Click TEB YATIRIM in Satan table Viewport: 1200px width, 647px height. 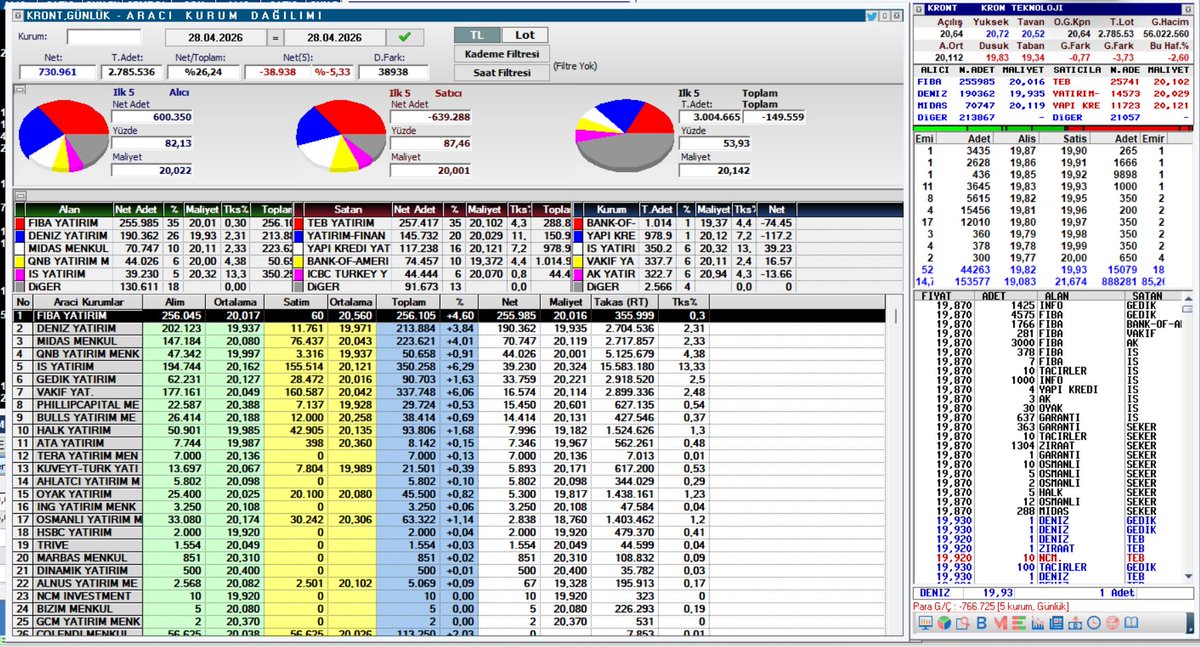click(341, 223)
